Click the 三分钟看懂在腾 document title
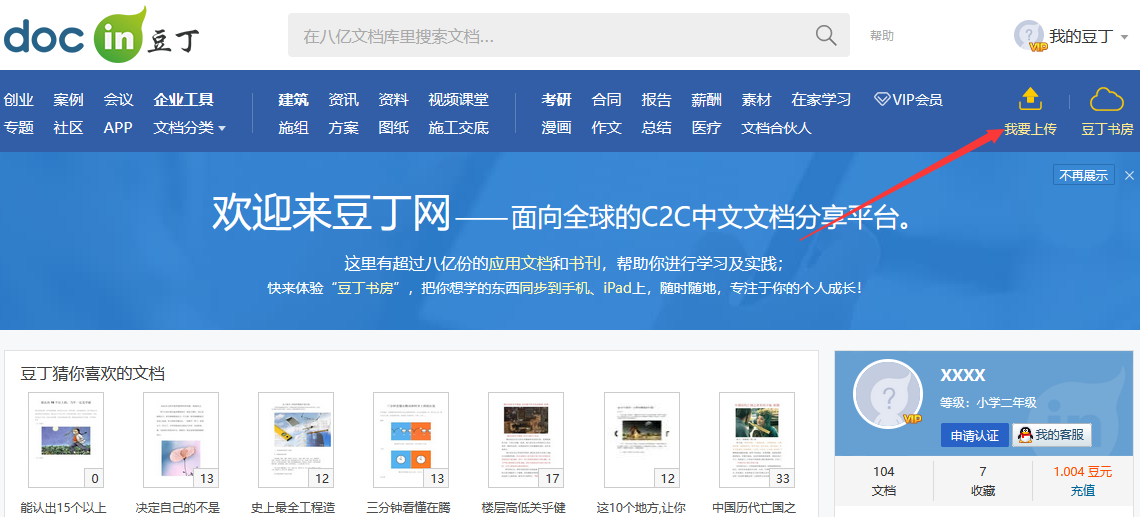The height and width of the screenshot is (517, 1140). 409,508
